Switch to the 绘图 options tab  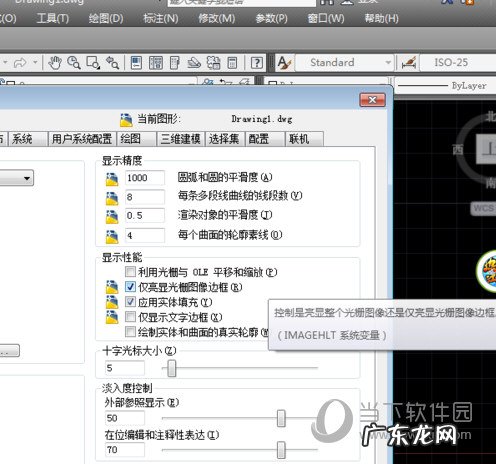tap(136, 139)
